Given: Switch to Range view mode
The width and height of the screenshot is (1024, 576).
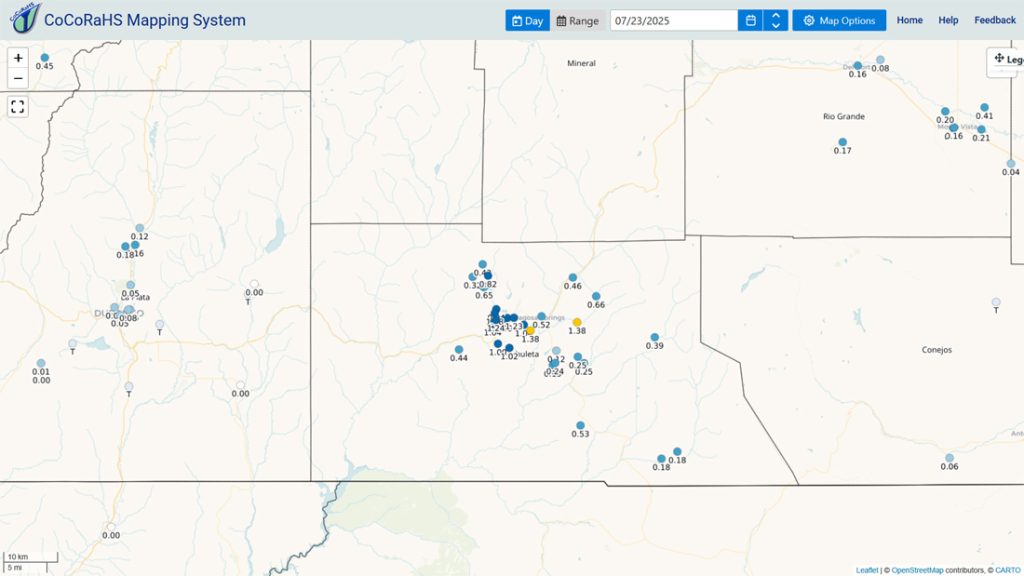Looking at the screenshot, I should tap(577, 20).
